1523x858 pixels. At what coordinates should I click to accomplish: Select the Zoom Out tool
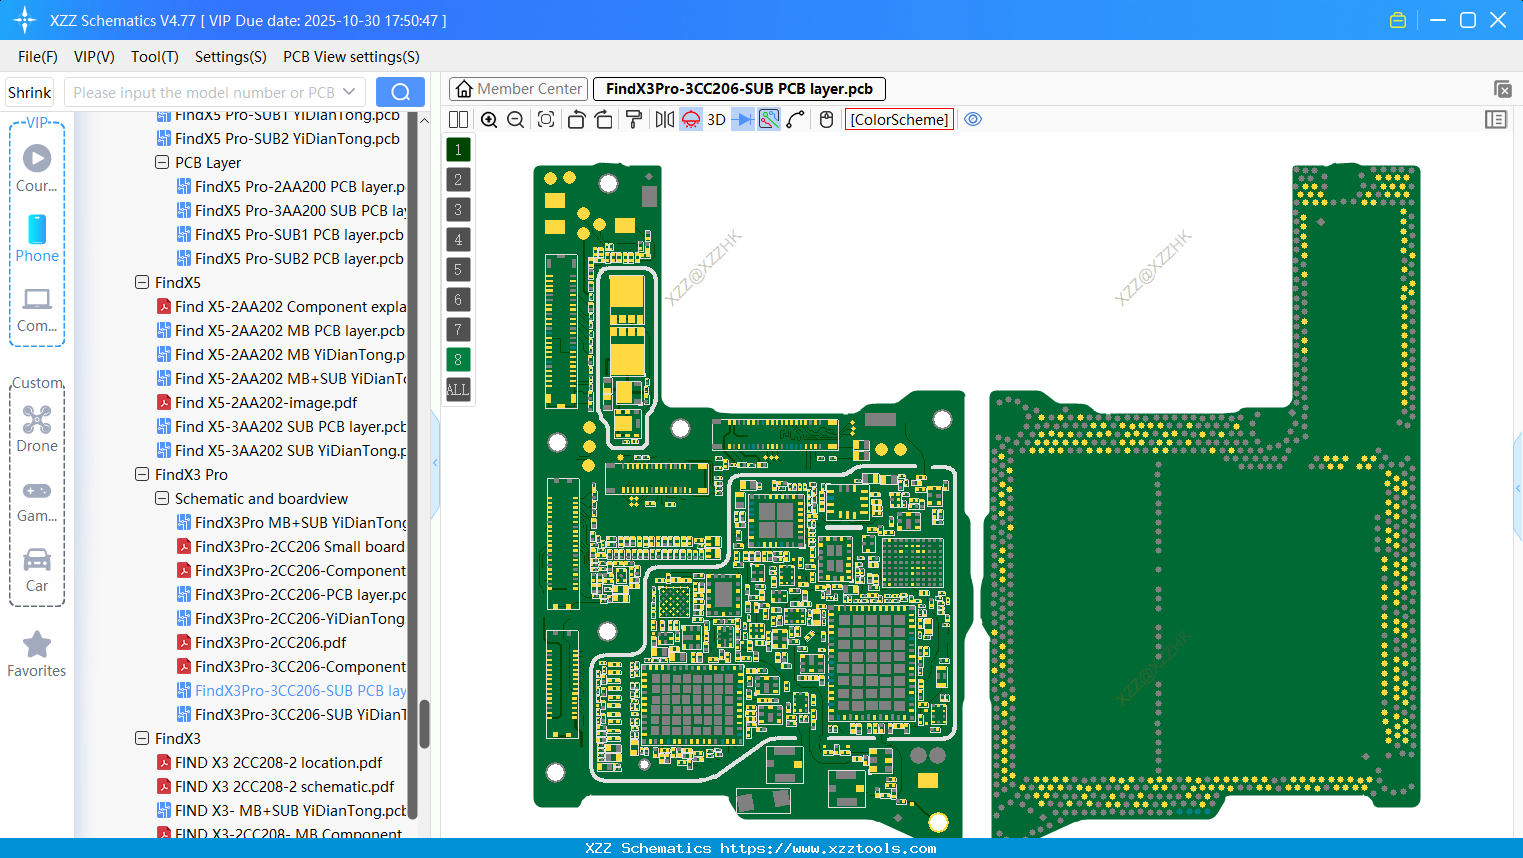514,119
